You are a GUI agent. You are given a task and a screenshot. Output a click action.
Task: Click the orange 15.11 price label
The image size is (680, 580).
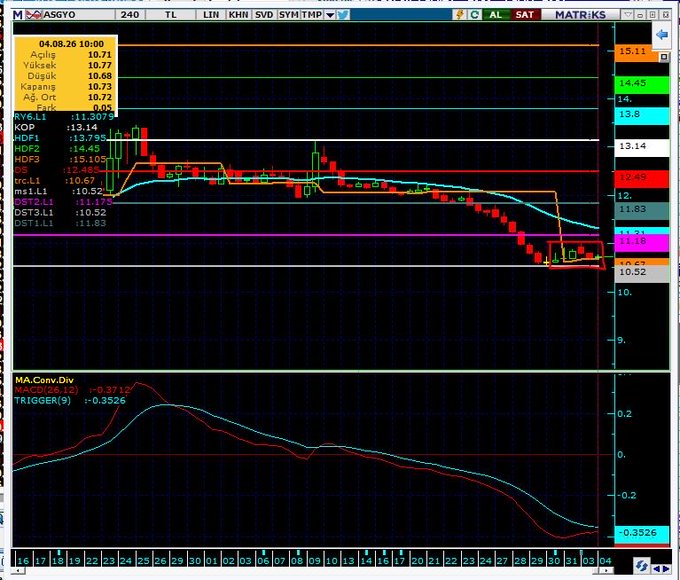pos(637,52)
